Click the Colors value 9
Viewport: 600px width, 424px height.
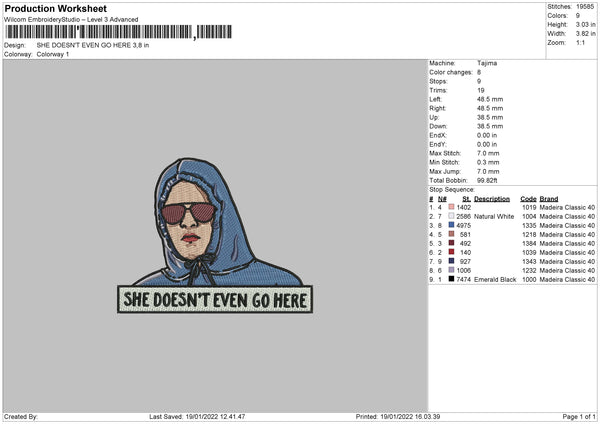pos(578,16)
